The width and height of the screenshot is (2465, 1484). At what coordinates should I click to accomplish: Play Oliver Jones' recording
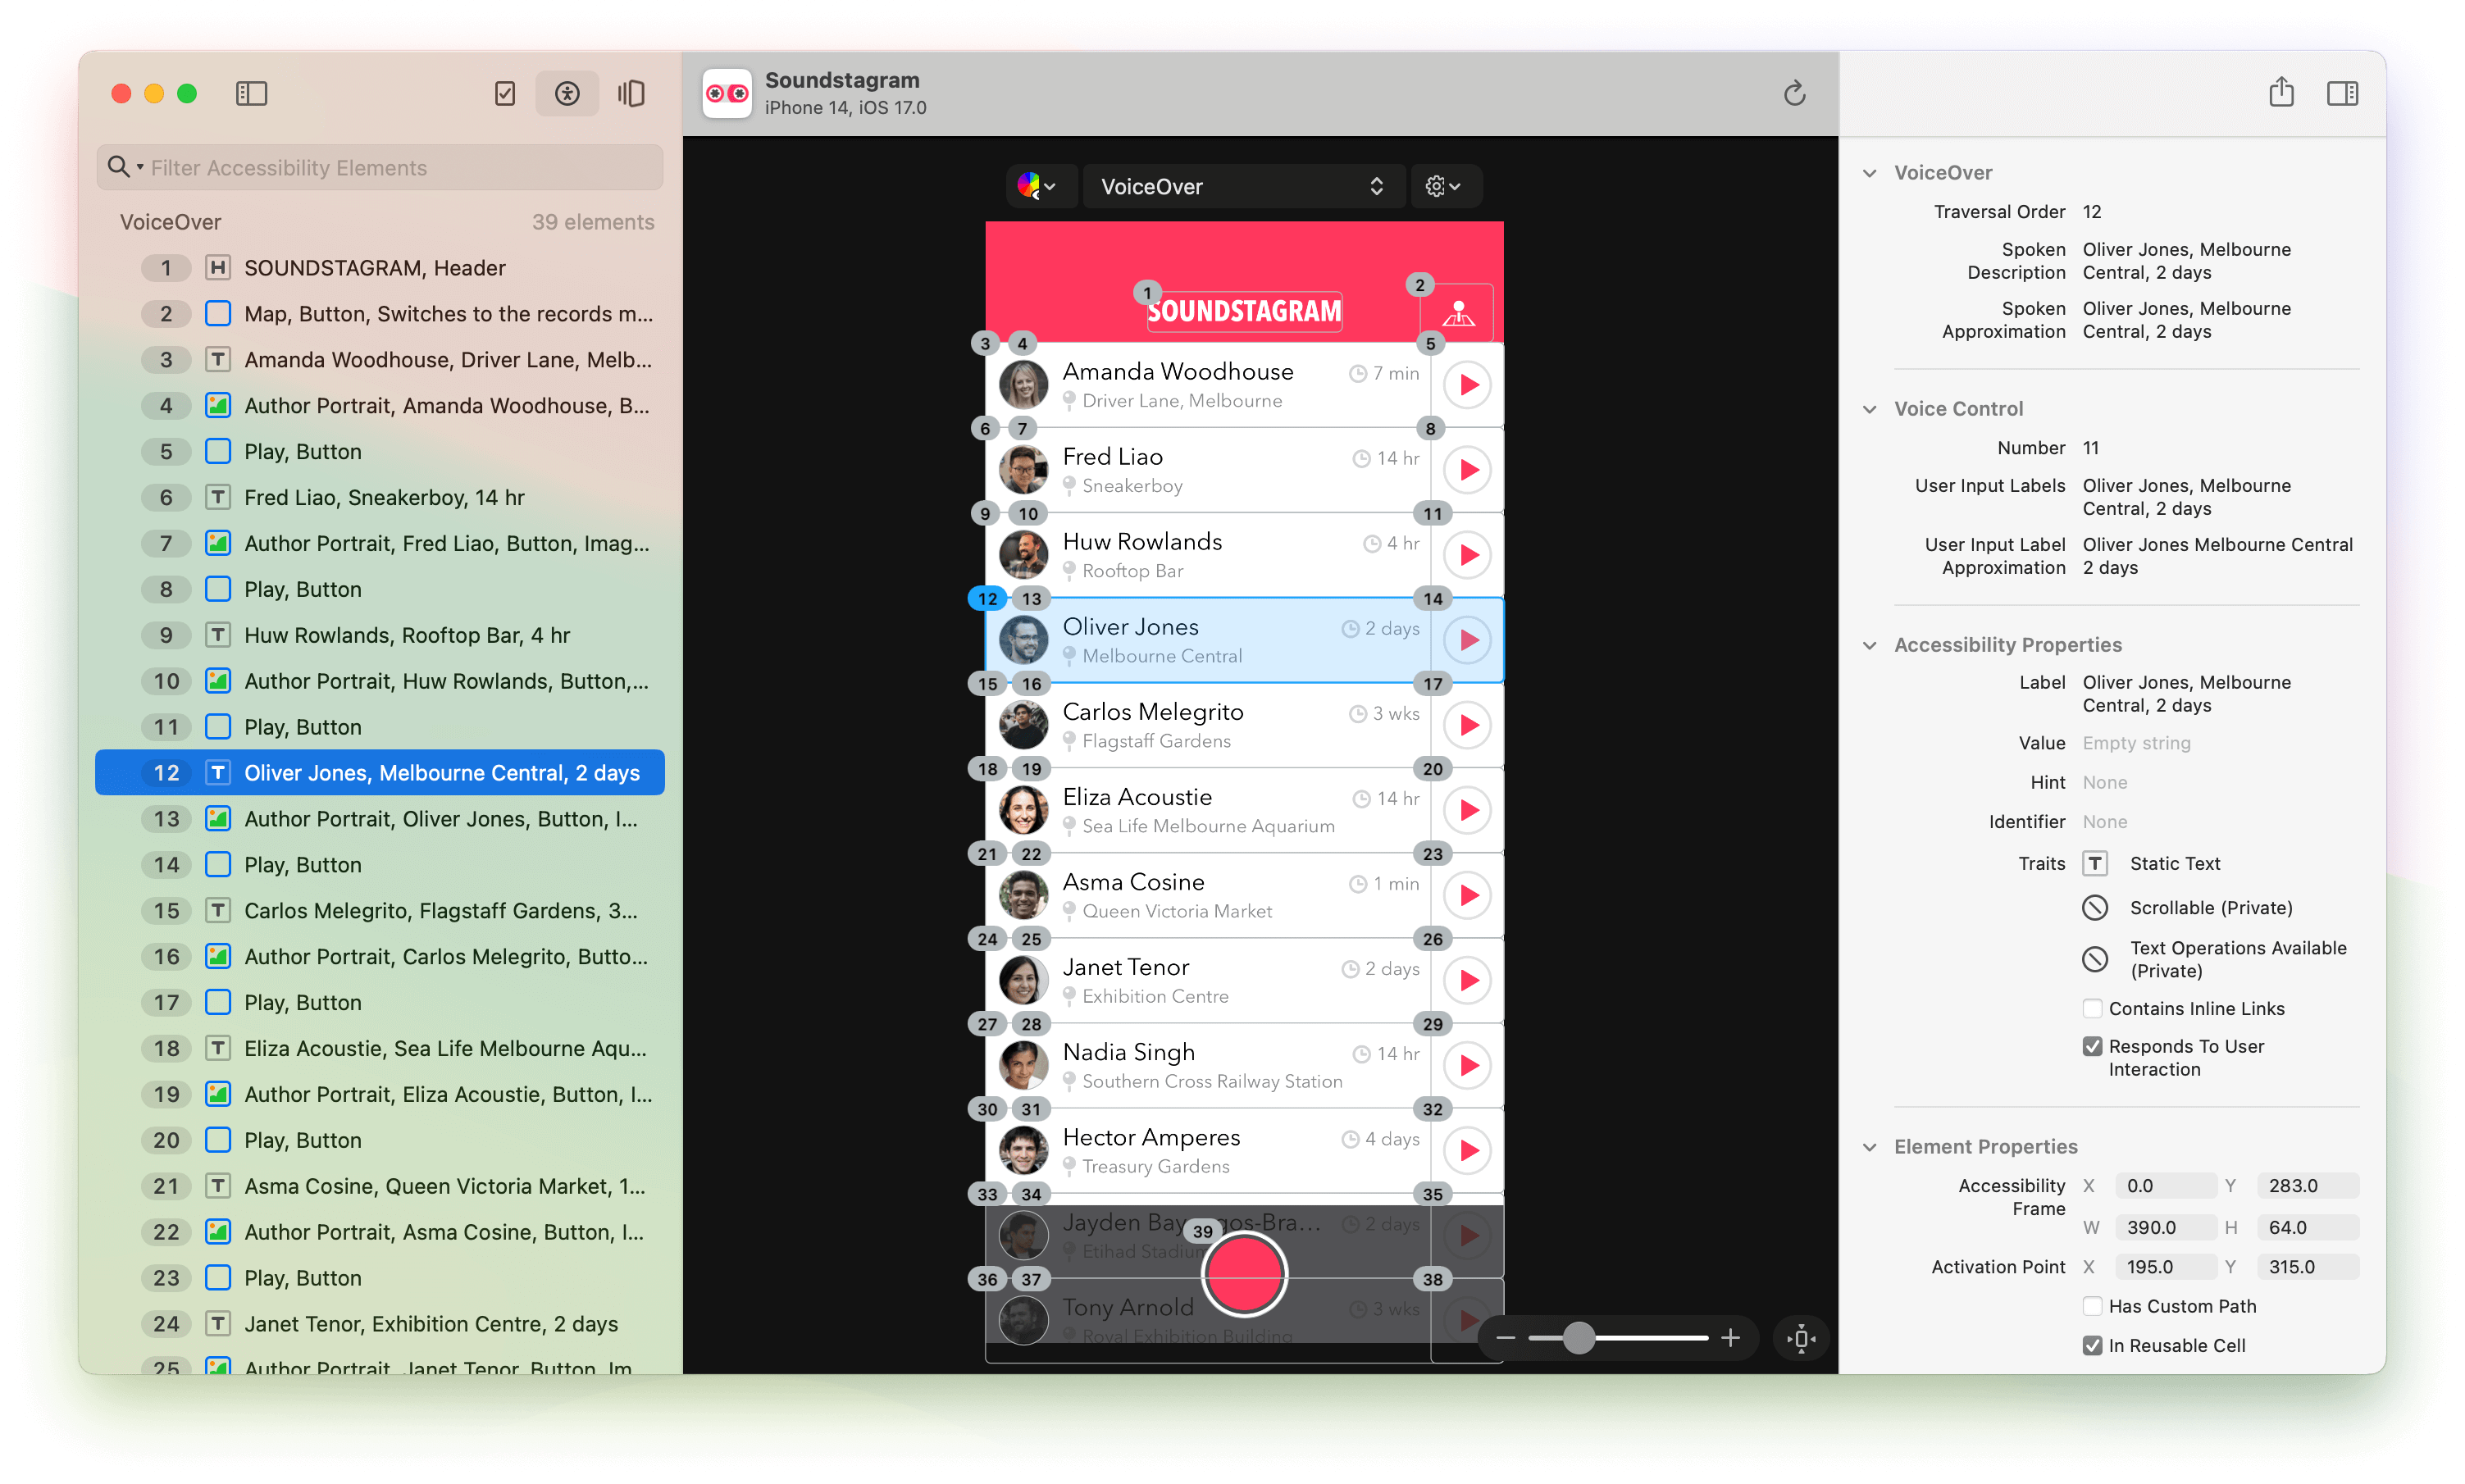click(1468, 640)
